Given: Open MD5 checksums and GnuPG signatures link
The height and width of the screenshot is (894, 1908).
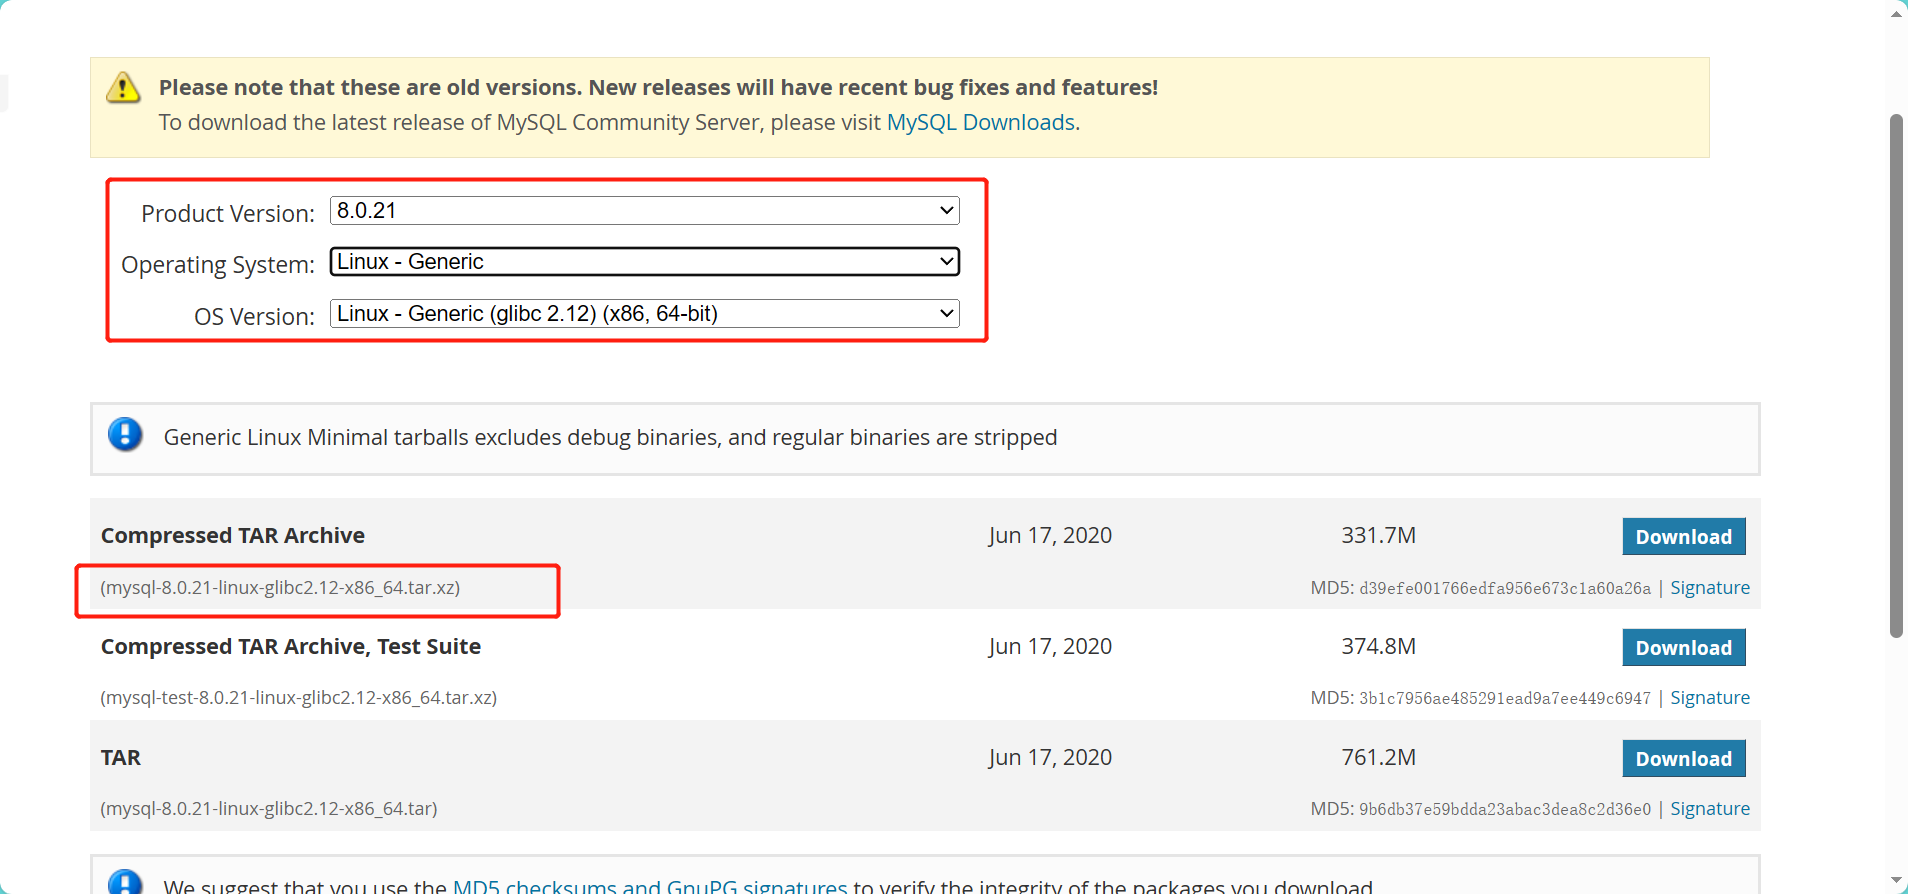Looking at the screenshot, I should [x=650, y=886].
